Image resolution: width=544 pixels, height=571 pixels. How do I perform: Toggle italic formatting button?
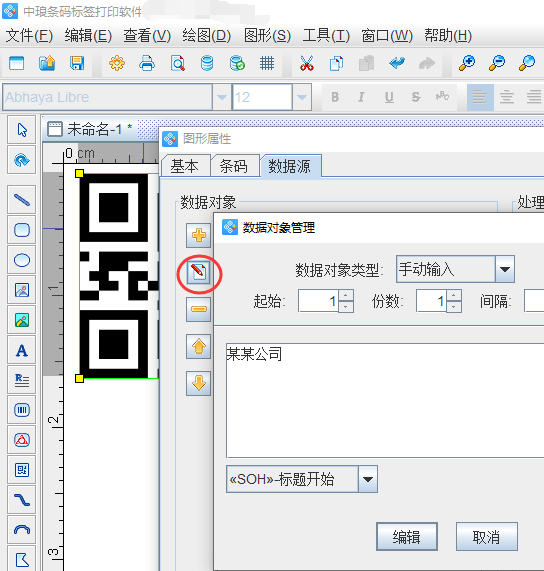pyautogui.click(x=361, y=97)
